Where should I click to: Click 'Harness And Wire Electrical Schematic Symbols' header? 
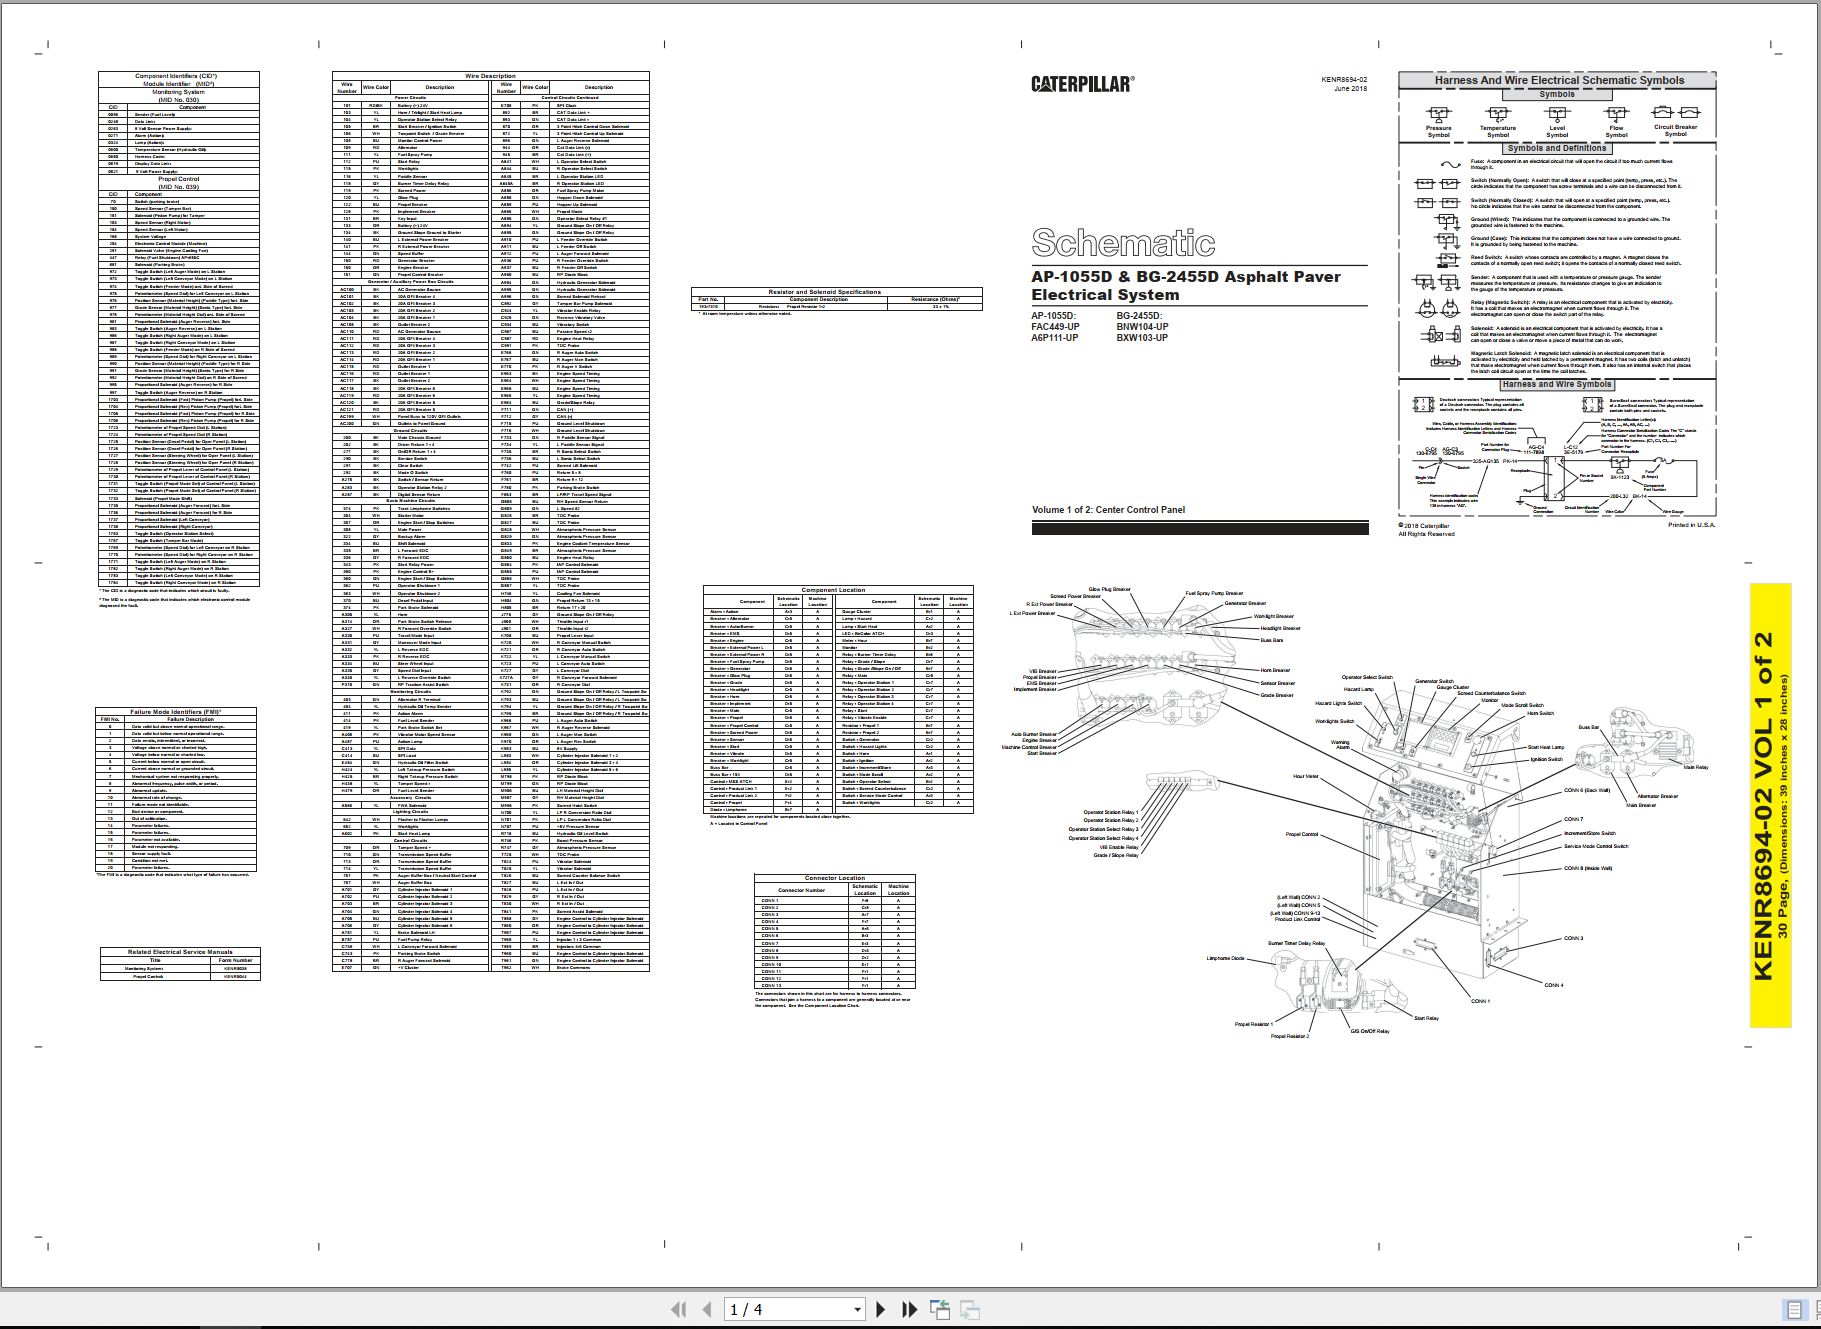(1559, 80)
